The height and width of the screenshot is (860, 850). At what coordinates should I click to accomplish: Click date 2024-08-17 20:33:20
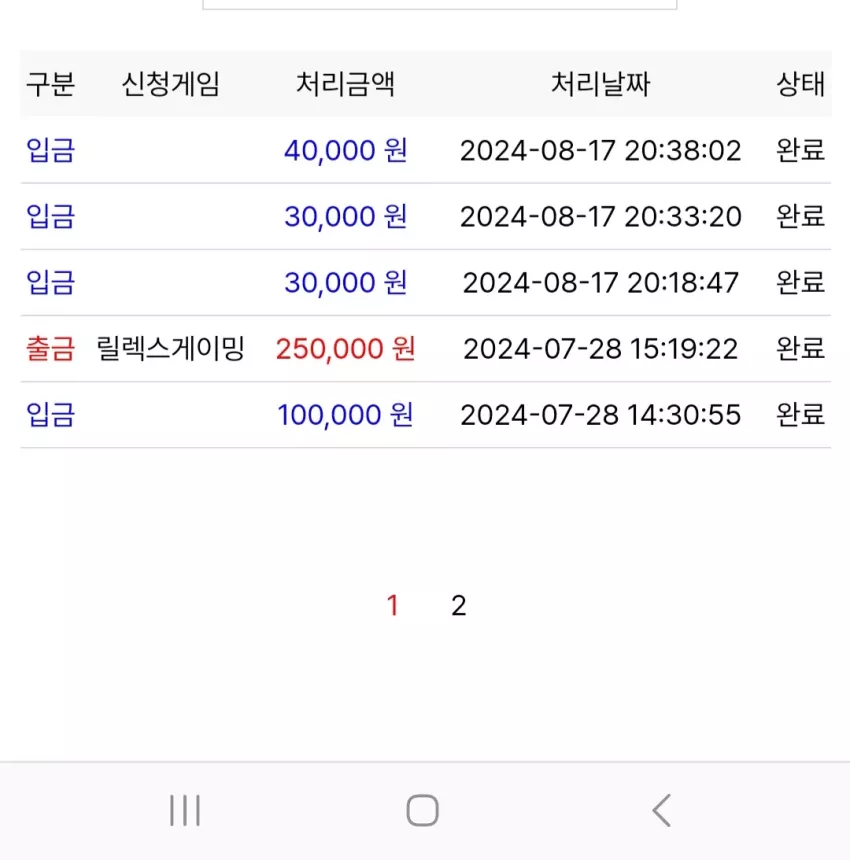tap(600, 217)
